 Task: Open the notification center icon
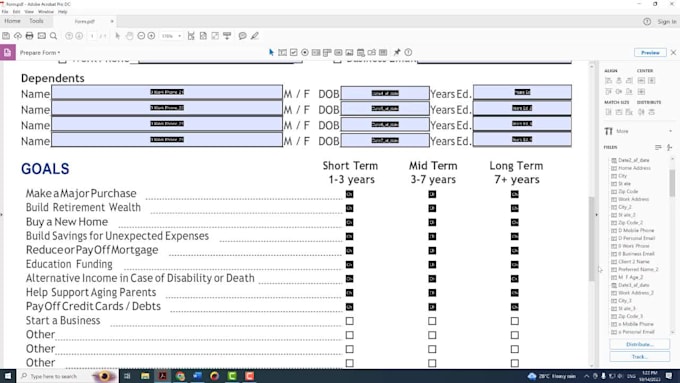coord(669,376)
